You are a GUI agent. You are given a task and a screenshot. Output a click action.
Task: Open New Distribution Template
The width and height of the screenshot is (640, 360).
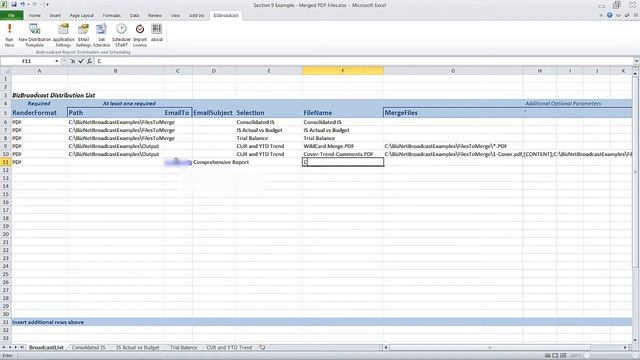pos(35,35)
